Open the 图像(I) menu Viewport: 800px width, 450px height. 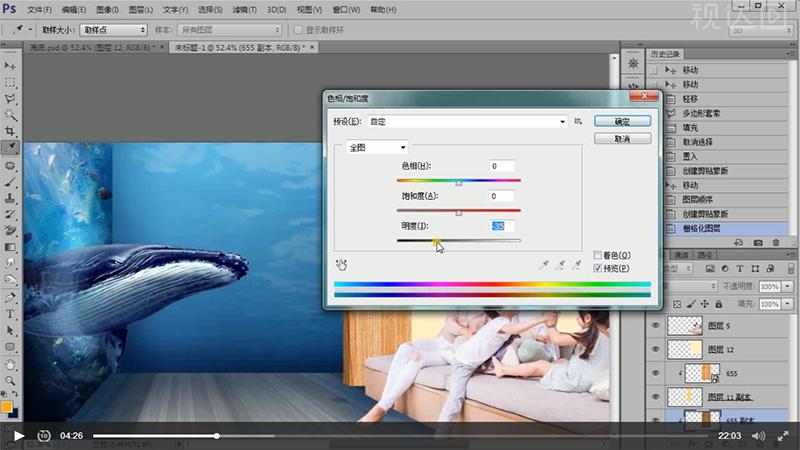pyautogui.click(x=107, y=10)
